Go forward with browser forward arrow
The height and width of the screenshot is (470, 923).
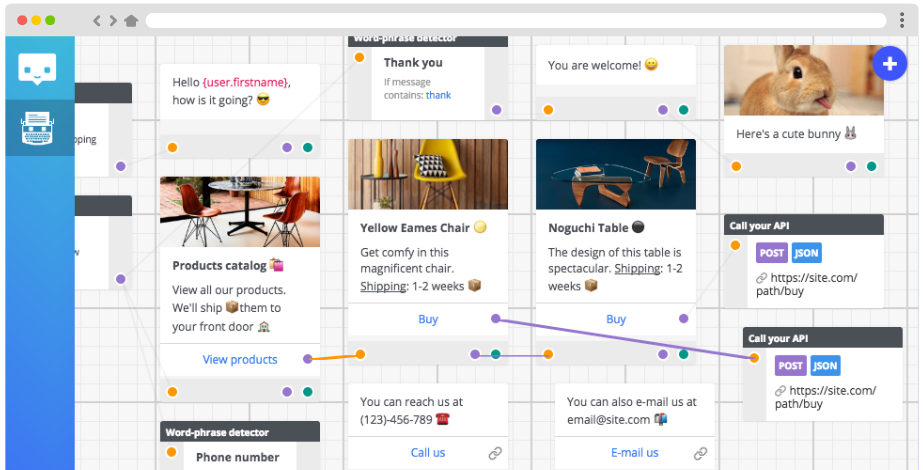click(113, 21)
